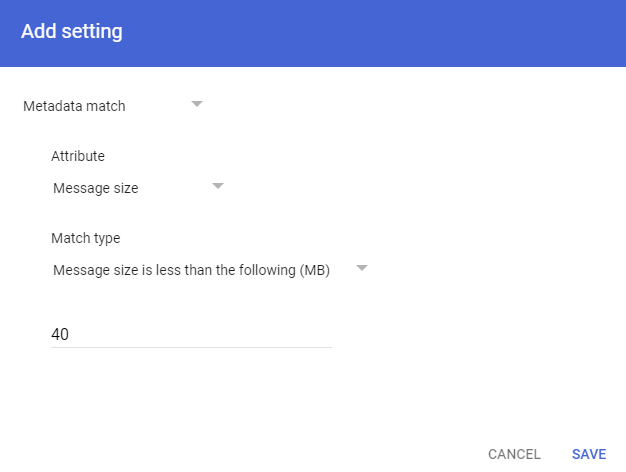This screenshot has width=626, height=472.
Task: Open the Metadata match dropdown arrow
Action: (x=197, y=104)
